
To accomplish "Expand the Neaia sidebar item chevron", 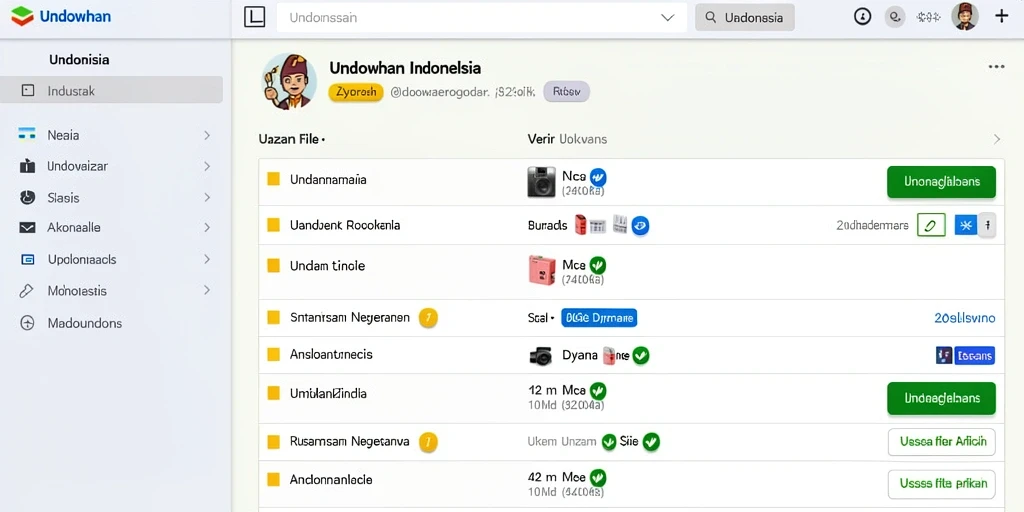I will tap(207, 135).
